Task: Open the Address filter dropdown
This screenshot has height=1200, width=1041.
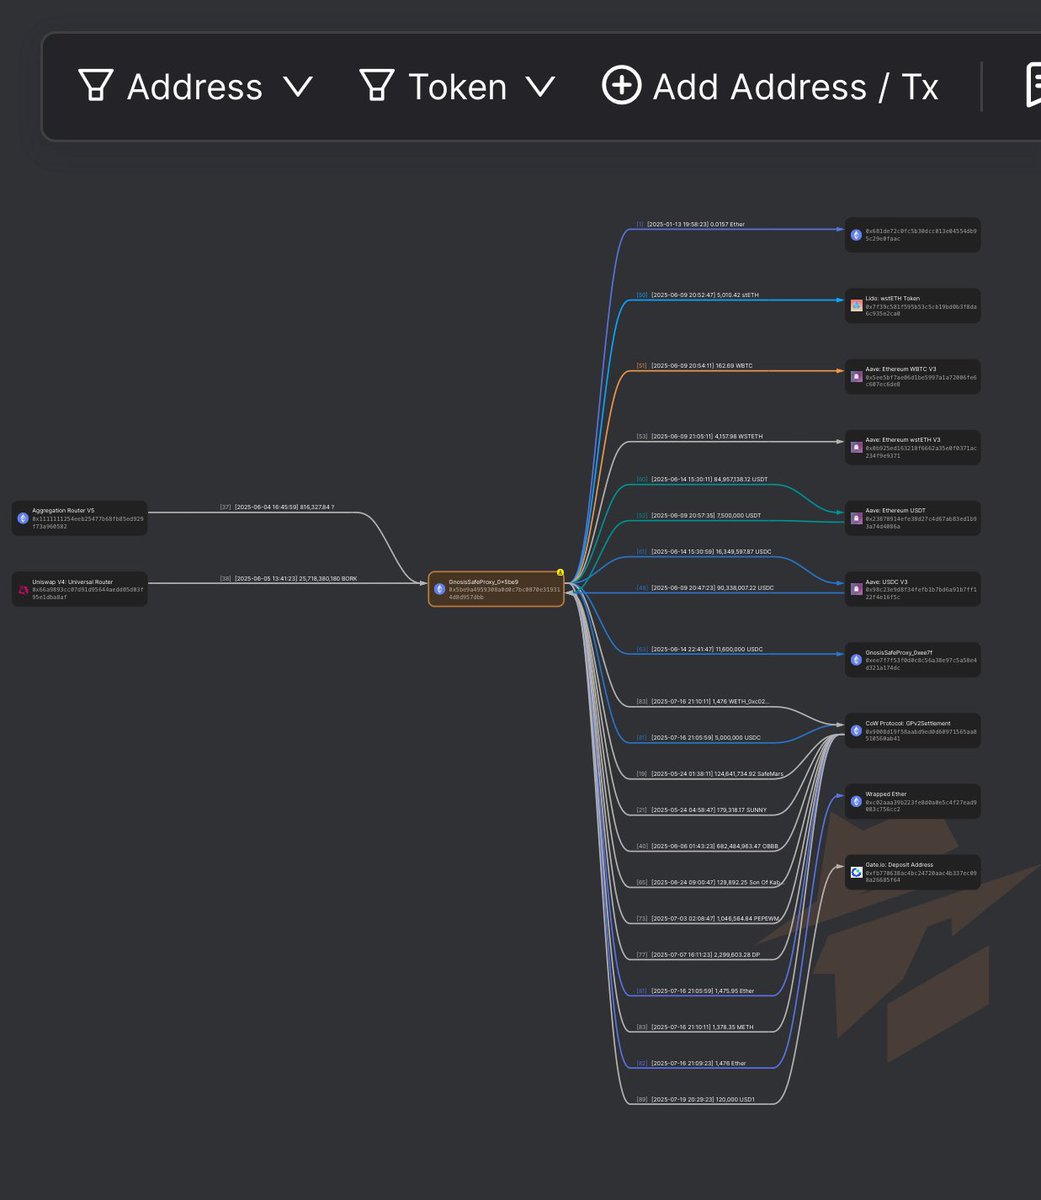Action: [195, 86]
